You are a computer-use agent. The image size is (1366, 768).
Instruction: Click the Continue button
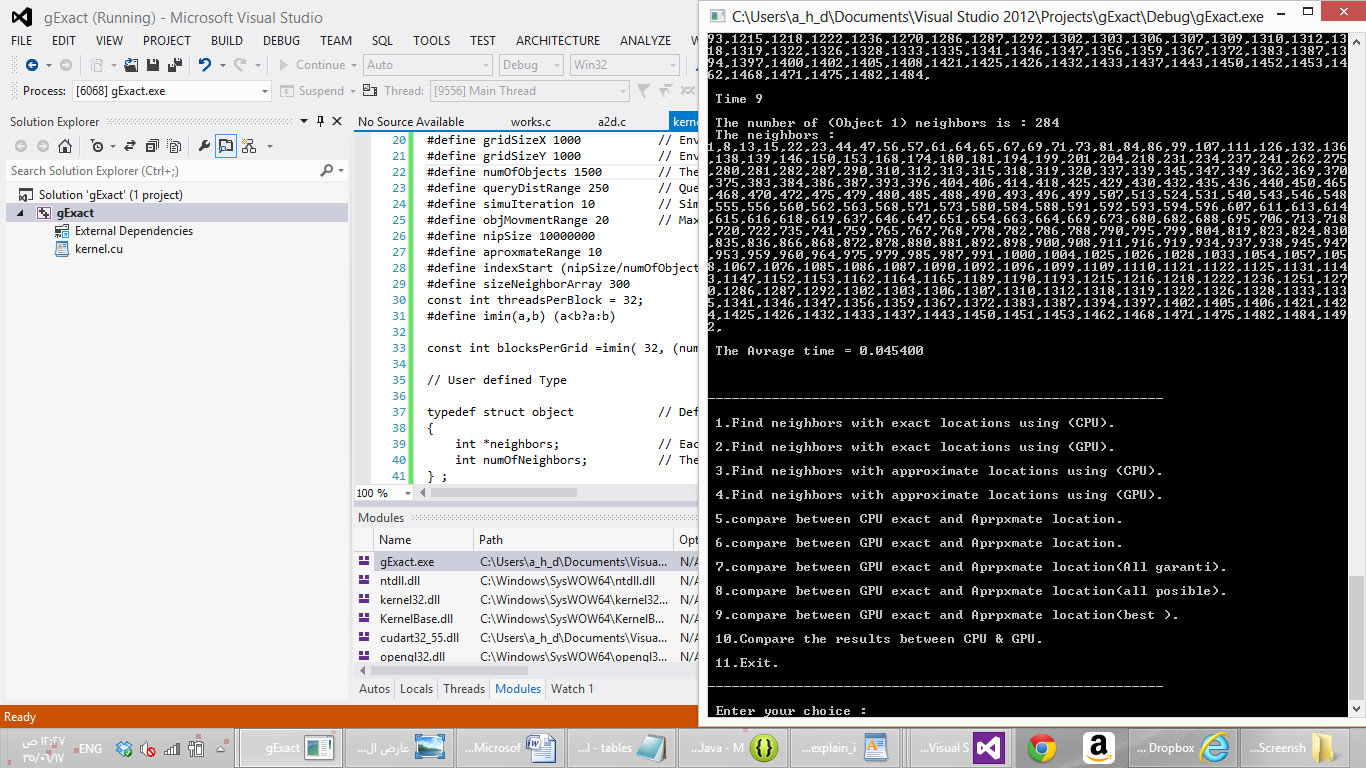311,65
